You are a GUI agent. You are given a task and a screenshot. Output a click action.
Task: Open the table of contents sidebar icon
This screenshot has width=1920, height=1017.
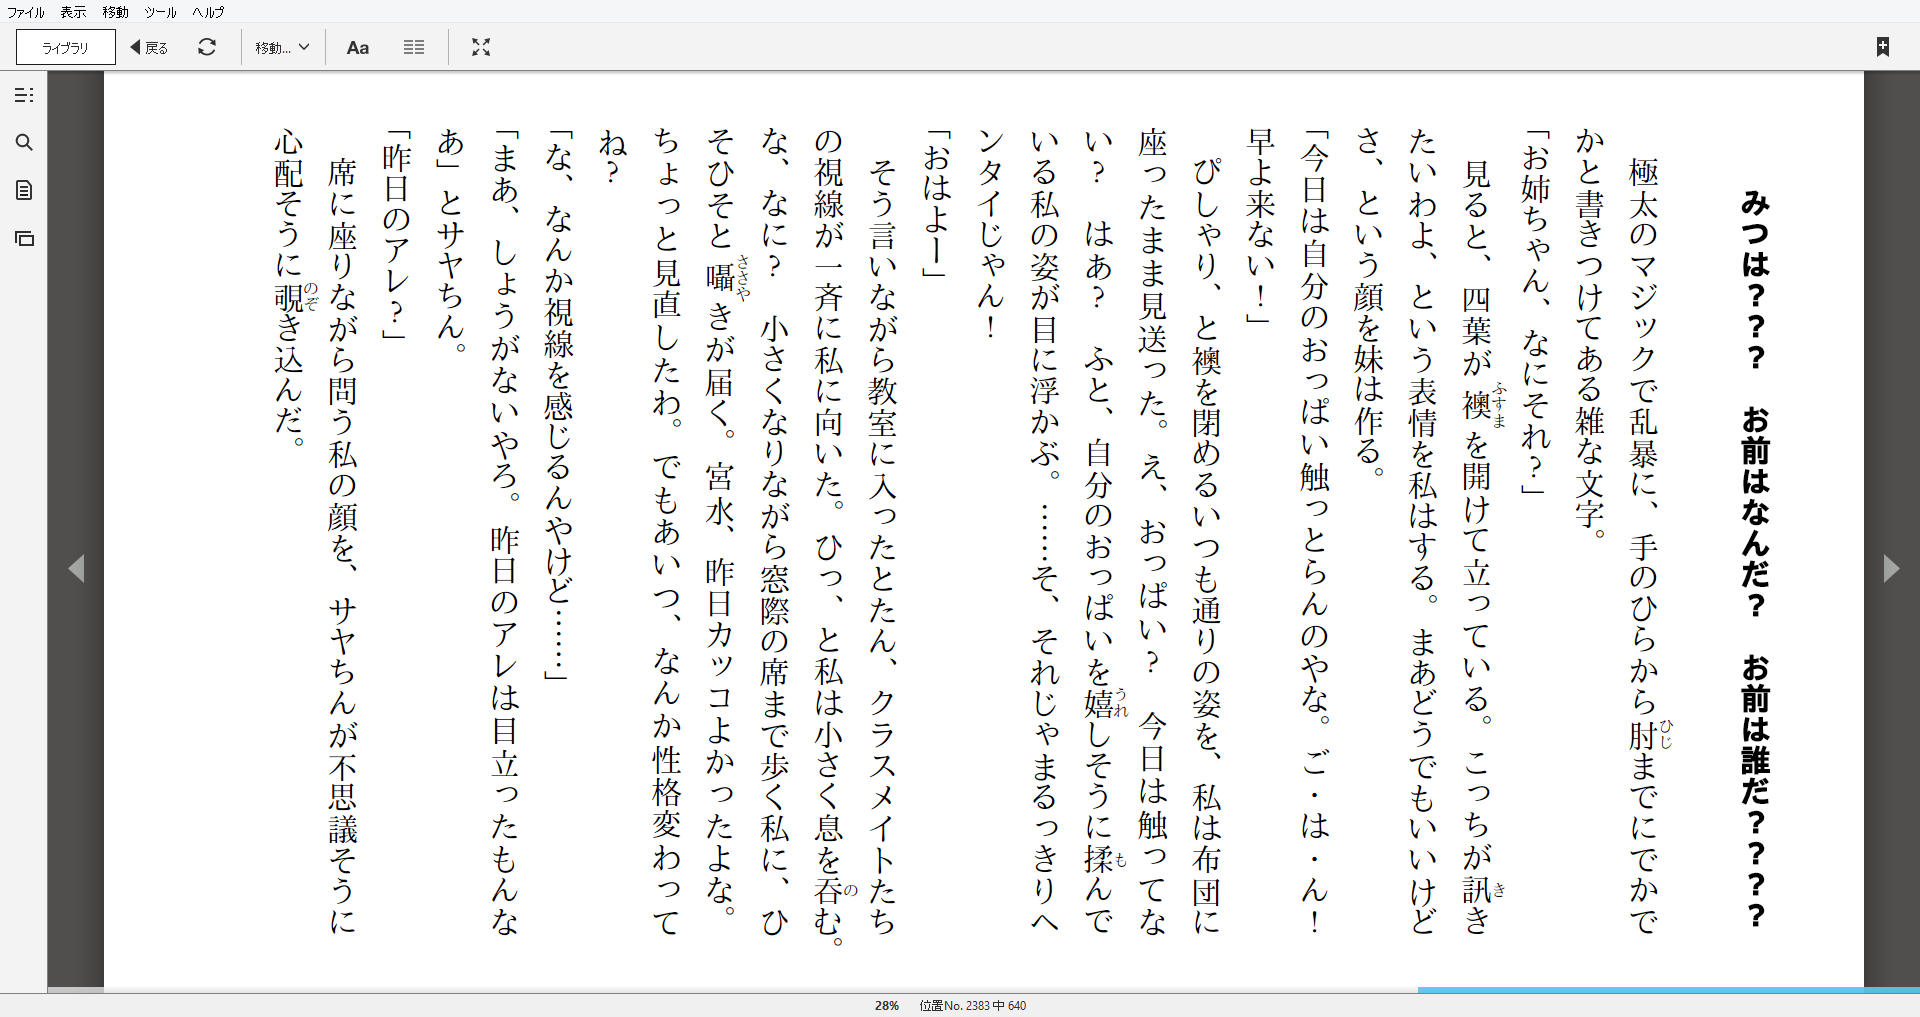point(24,95)
